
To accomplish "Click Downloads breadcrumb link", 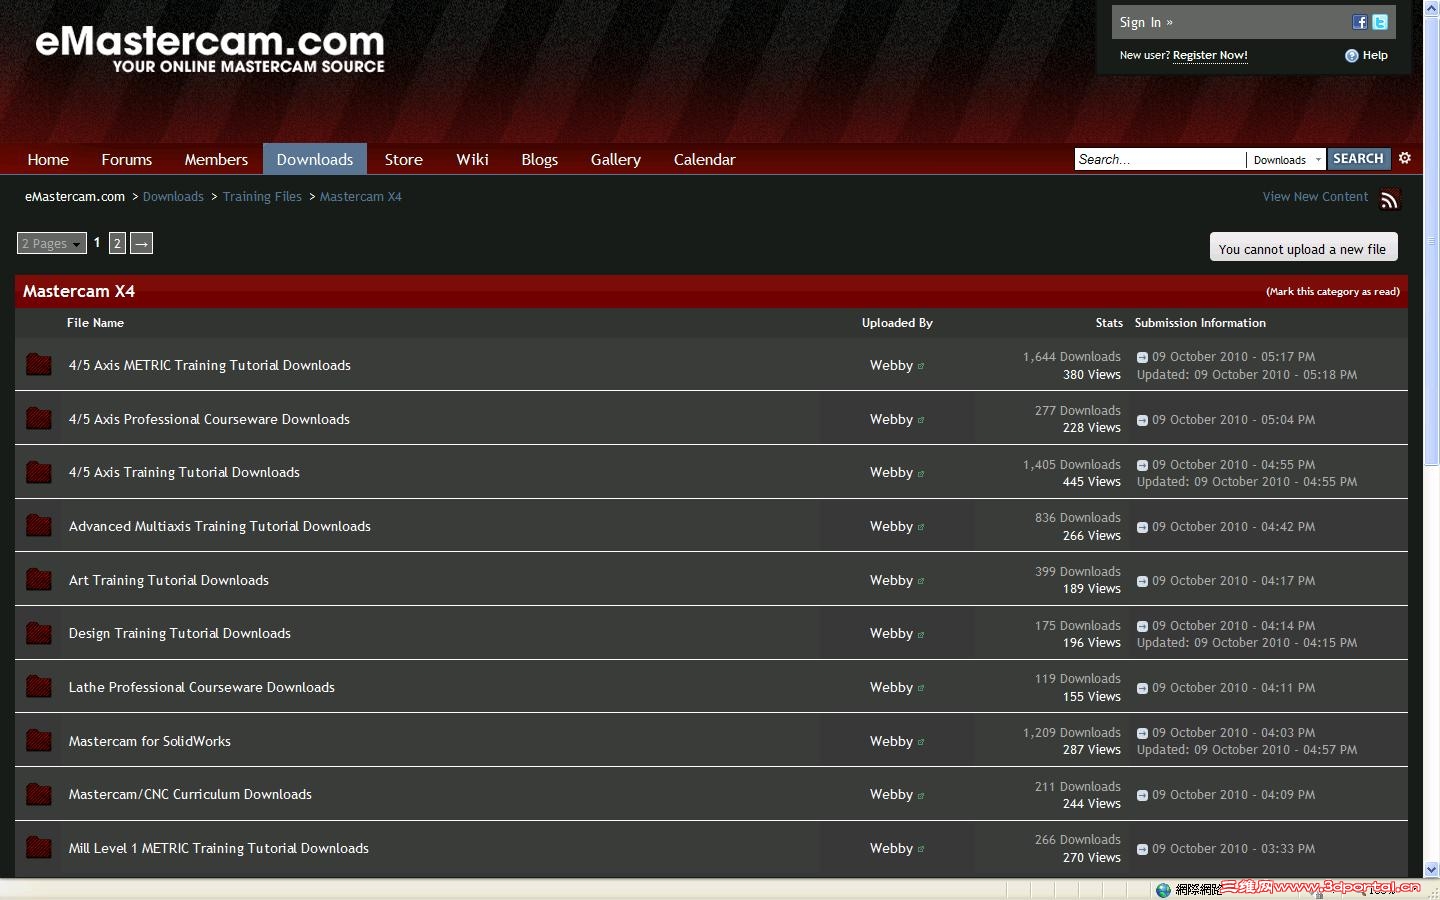I will point(173,197).
